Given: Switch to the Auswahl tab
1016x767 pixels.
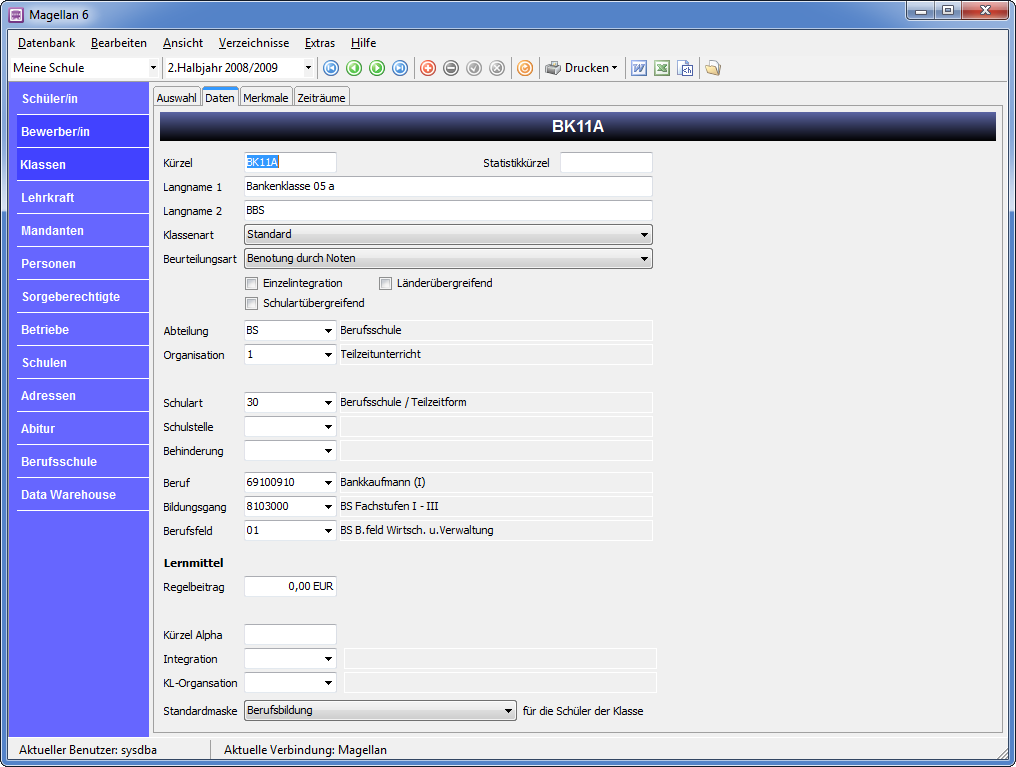Looking at the screenshot, I should [176, 98].
